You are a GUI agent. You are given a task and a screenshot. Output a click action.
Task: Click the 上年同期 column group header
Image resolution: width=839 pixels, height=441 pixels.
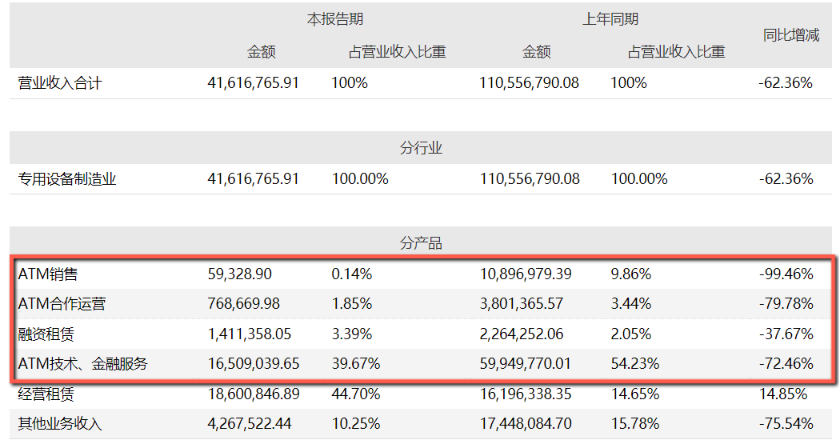pos(610,19)
